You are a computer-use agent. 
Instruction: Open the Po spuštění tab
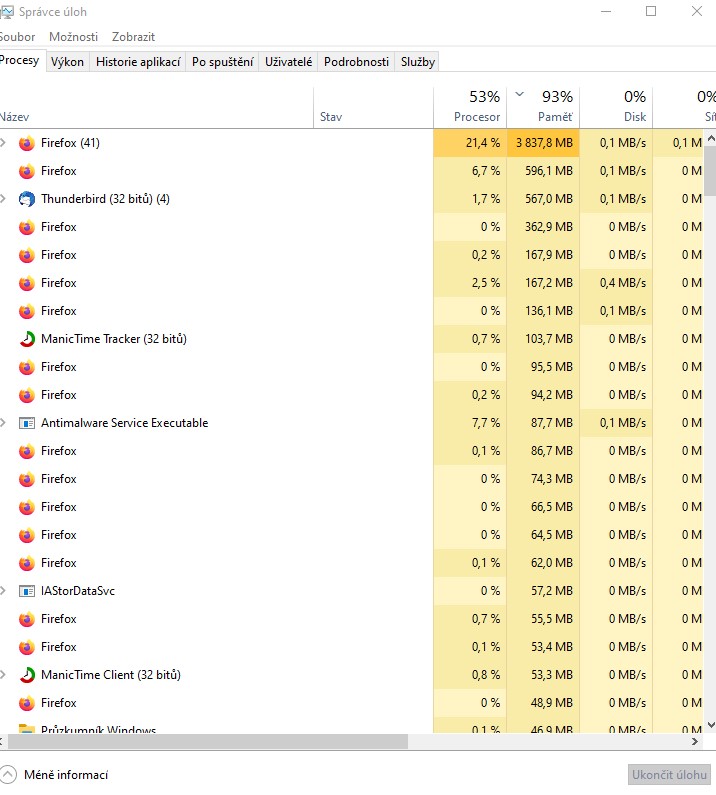223,62
